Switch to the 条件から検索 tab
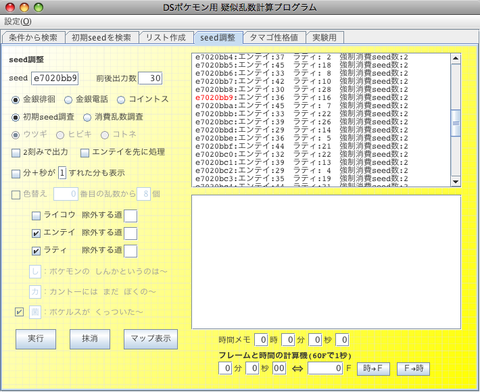Screen dimensions: 480x392 tap(33, 37)
